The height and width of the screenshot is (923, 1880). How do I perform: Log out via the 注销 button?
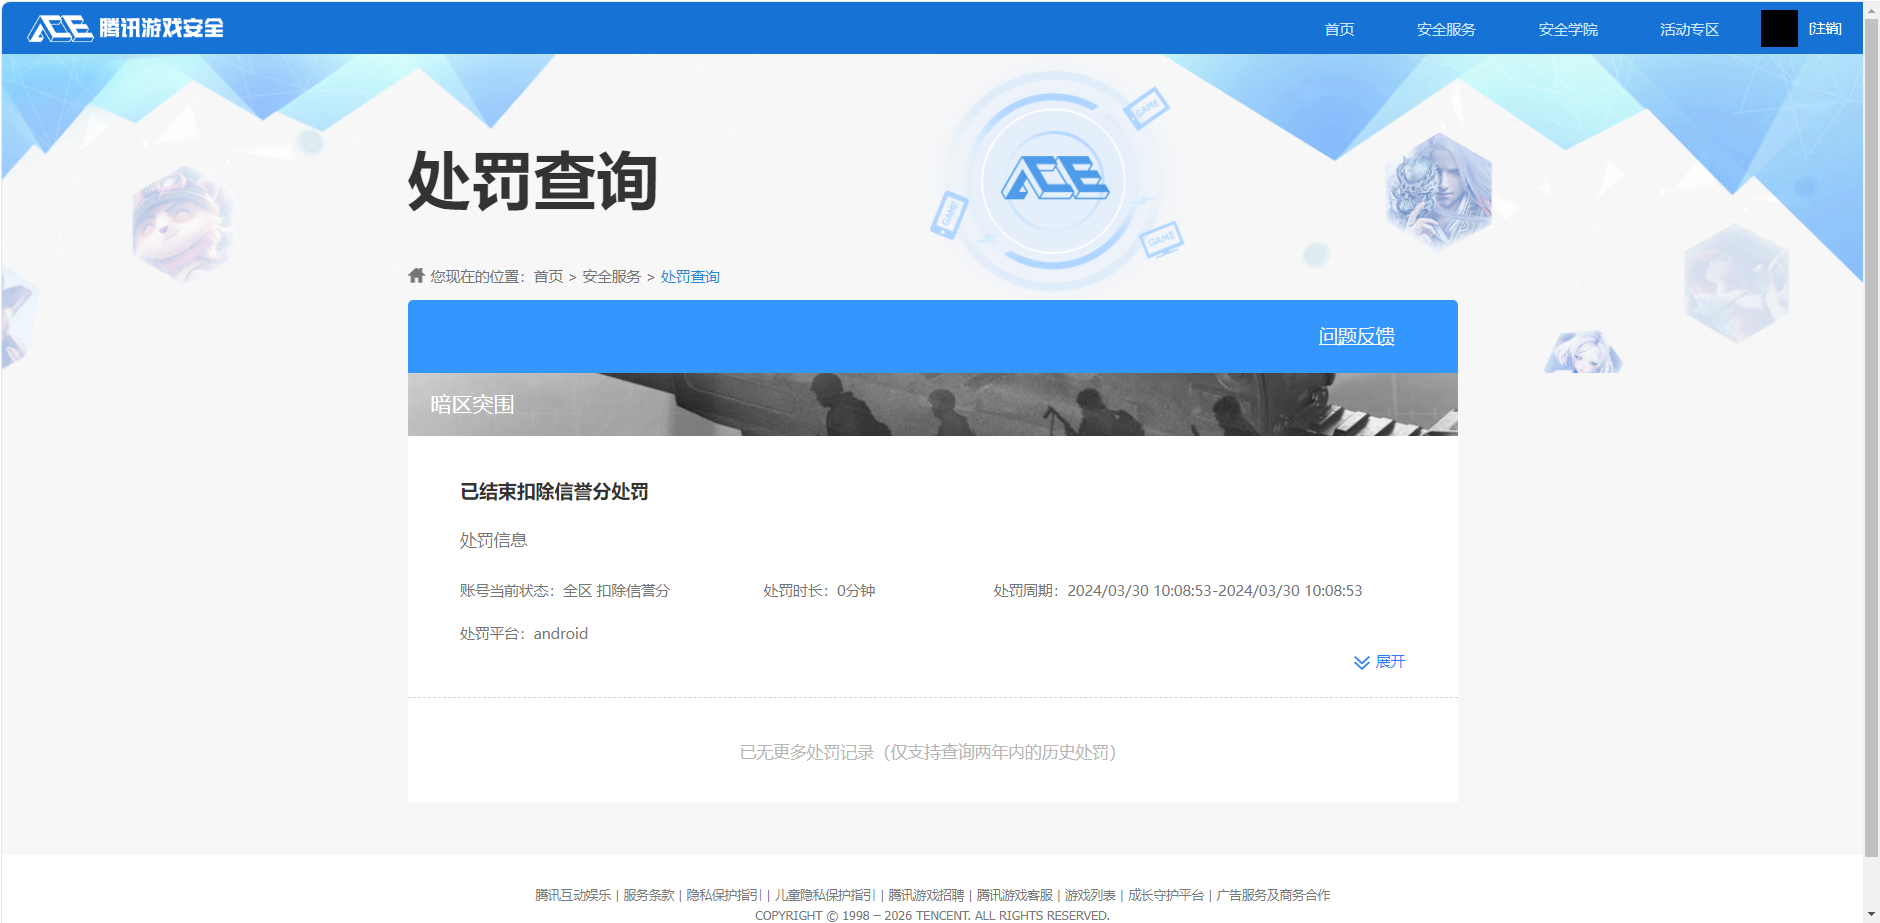point(1824,28)
